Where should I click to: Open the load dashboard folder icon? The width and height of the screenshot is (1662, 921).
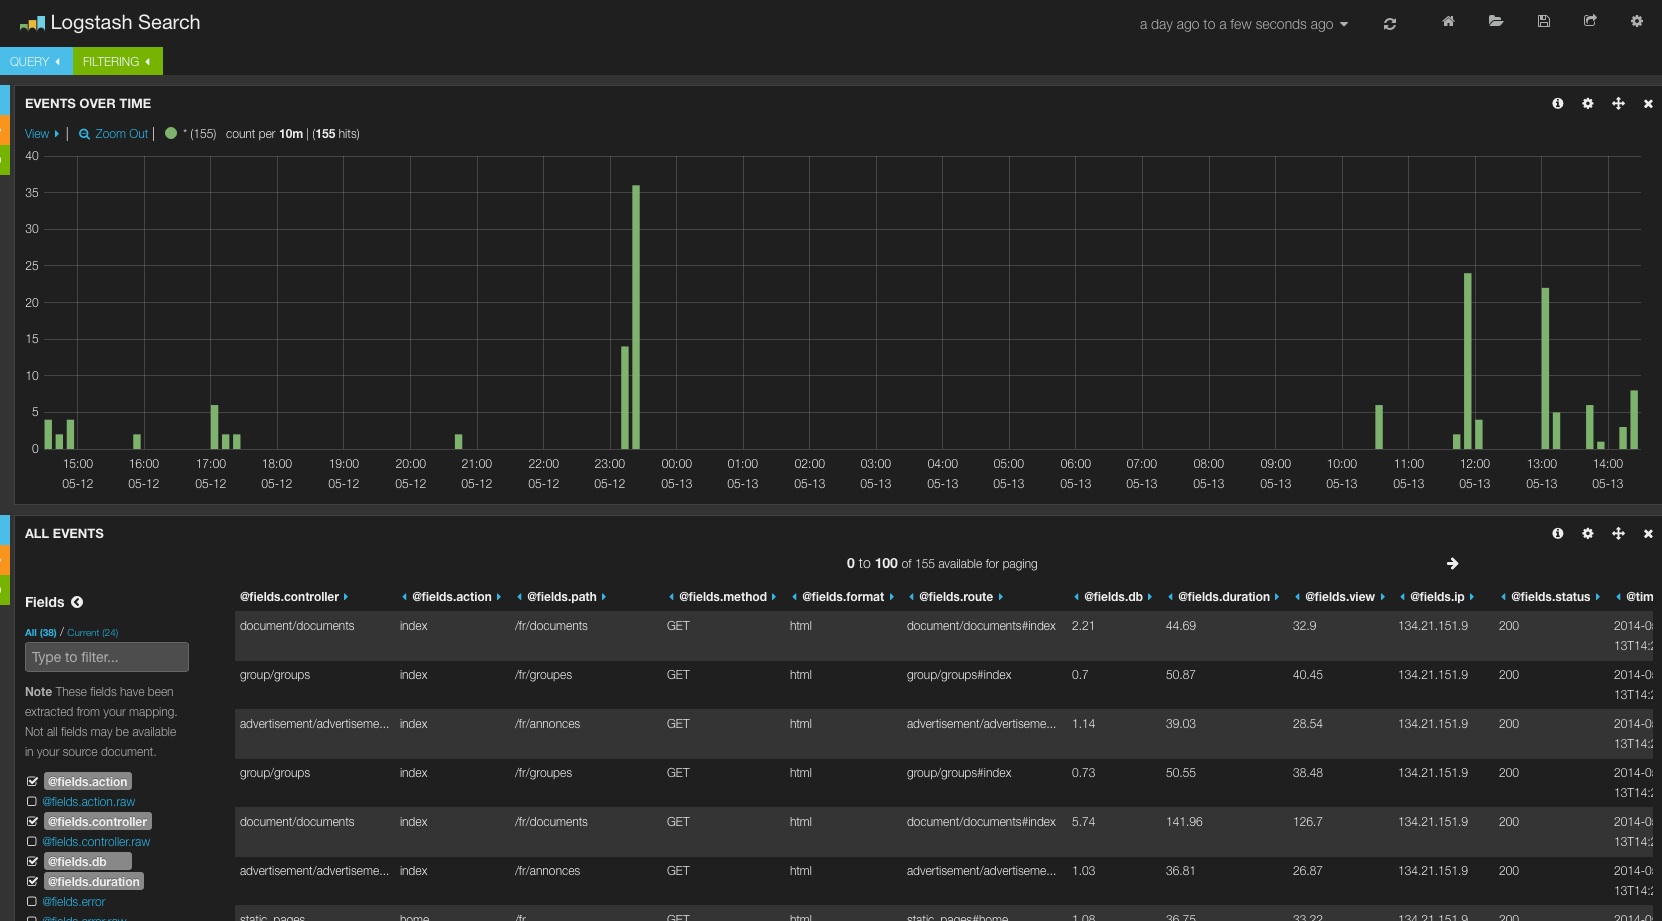pyautogui.click(x=1496, y=21)
